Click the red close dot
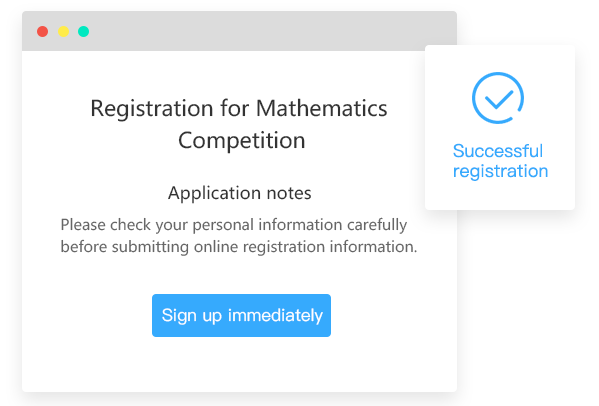 (42, 31)
